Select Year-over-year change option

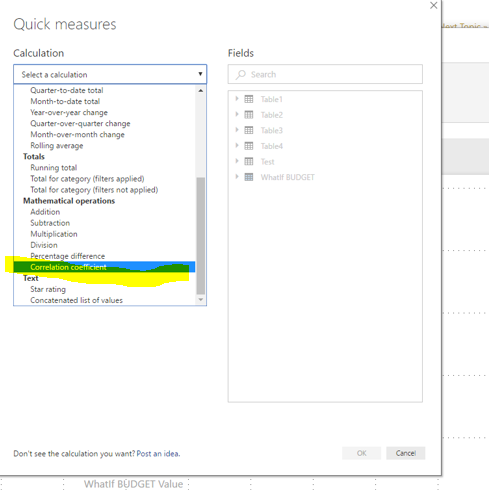[x=69, y=112]
